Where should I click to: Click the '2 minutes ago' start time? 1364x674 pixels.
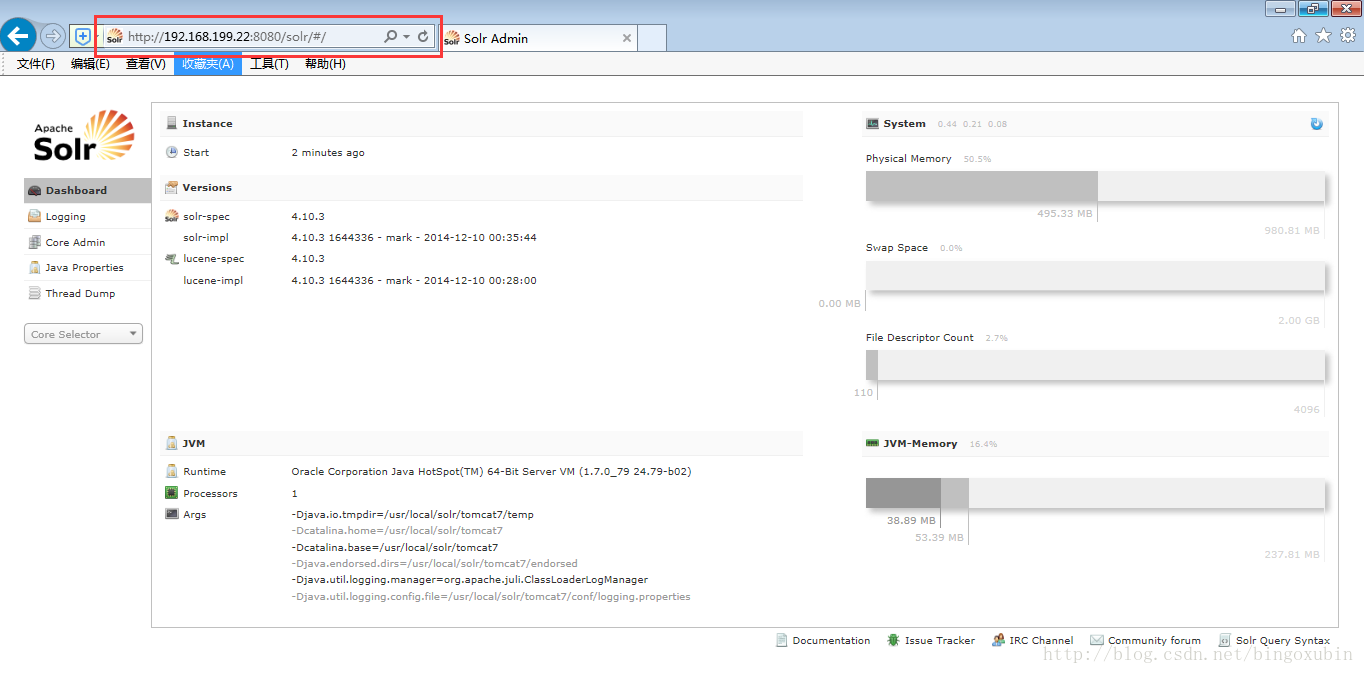click(328, 153)
